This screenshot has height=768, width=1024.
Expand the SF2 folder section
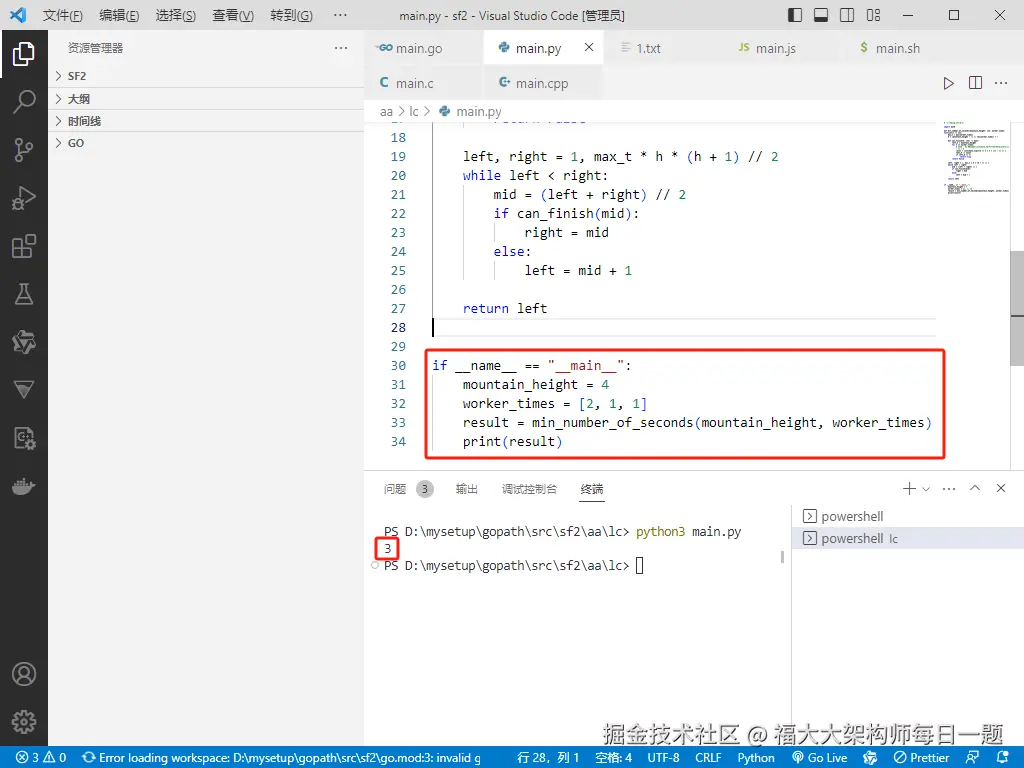click(x=206, y=76)
